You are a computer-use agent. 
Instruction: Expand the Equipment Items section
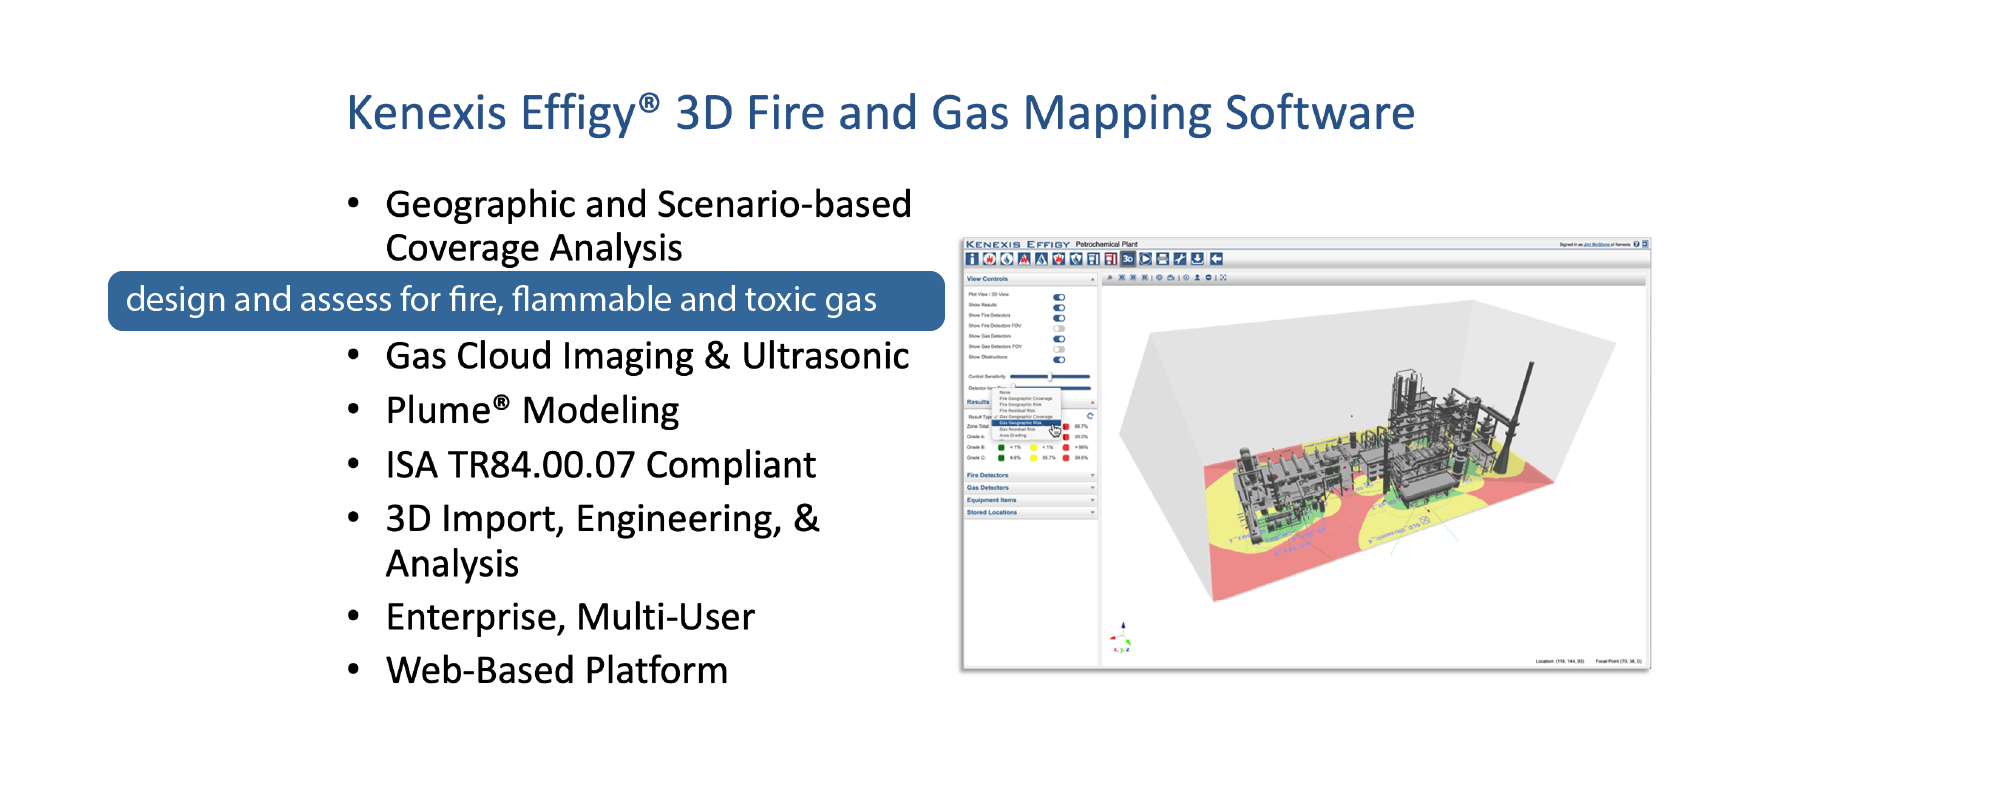(1030, 500)
